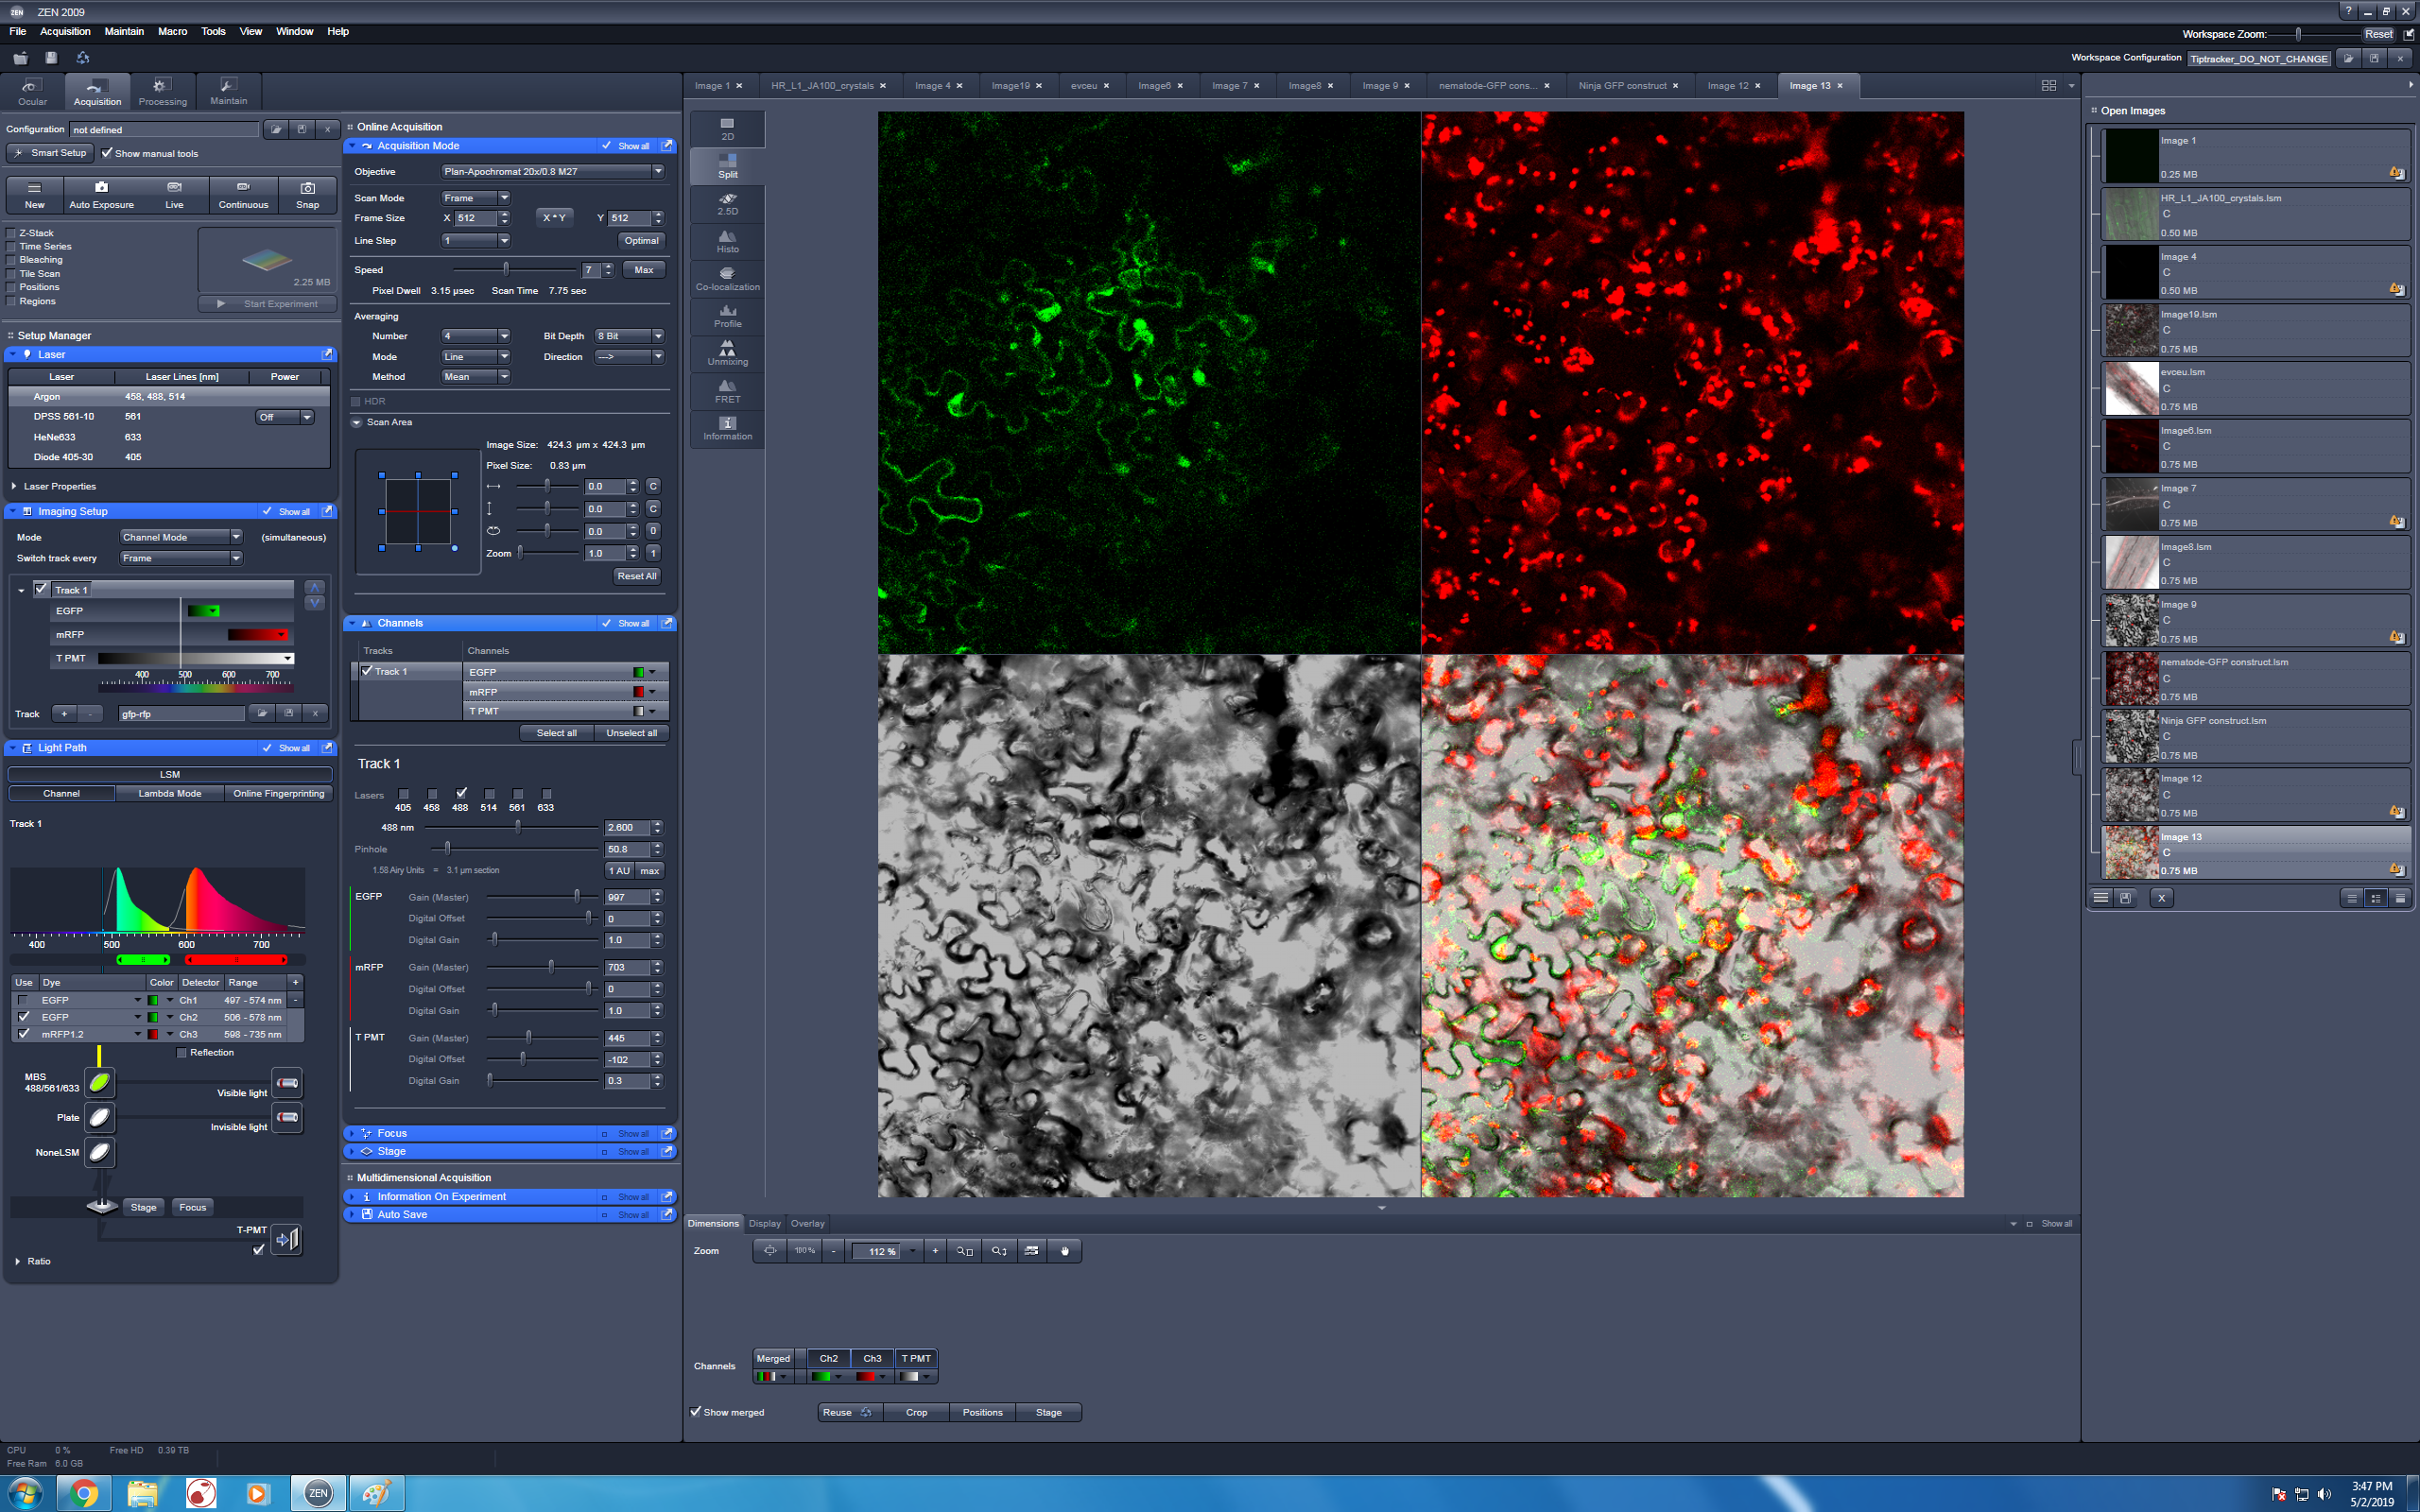Switch to the Image 12 tab
The width and height of the screenshot is (2420, 1512).
click(x=1727, y=86)
